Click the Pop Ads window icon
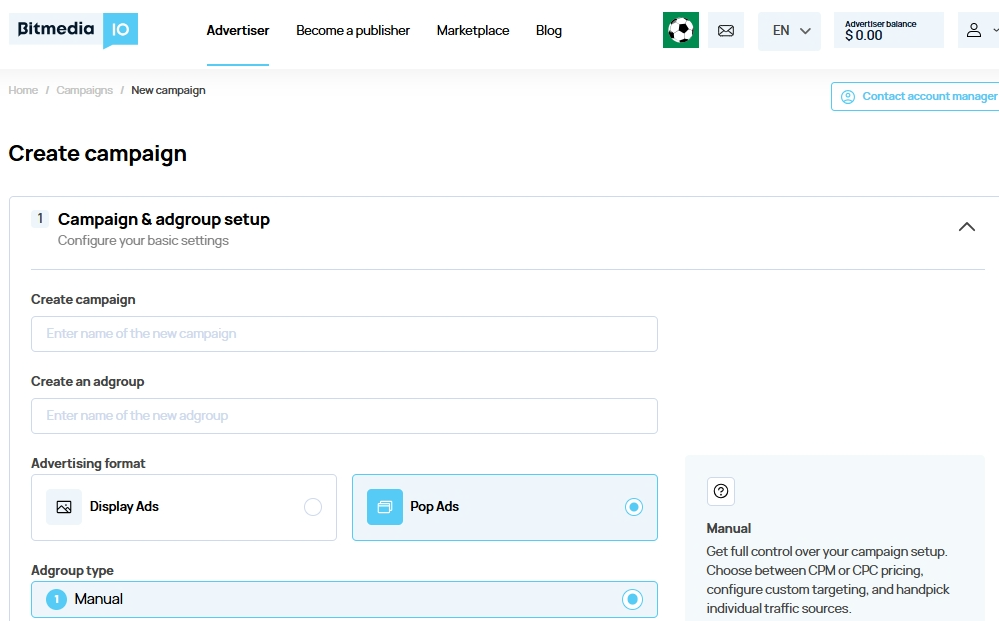The width and height of the screenshot is (999, 621). pos(385,507)
